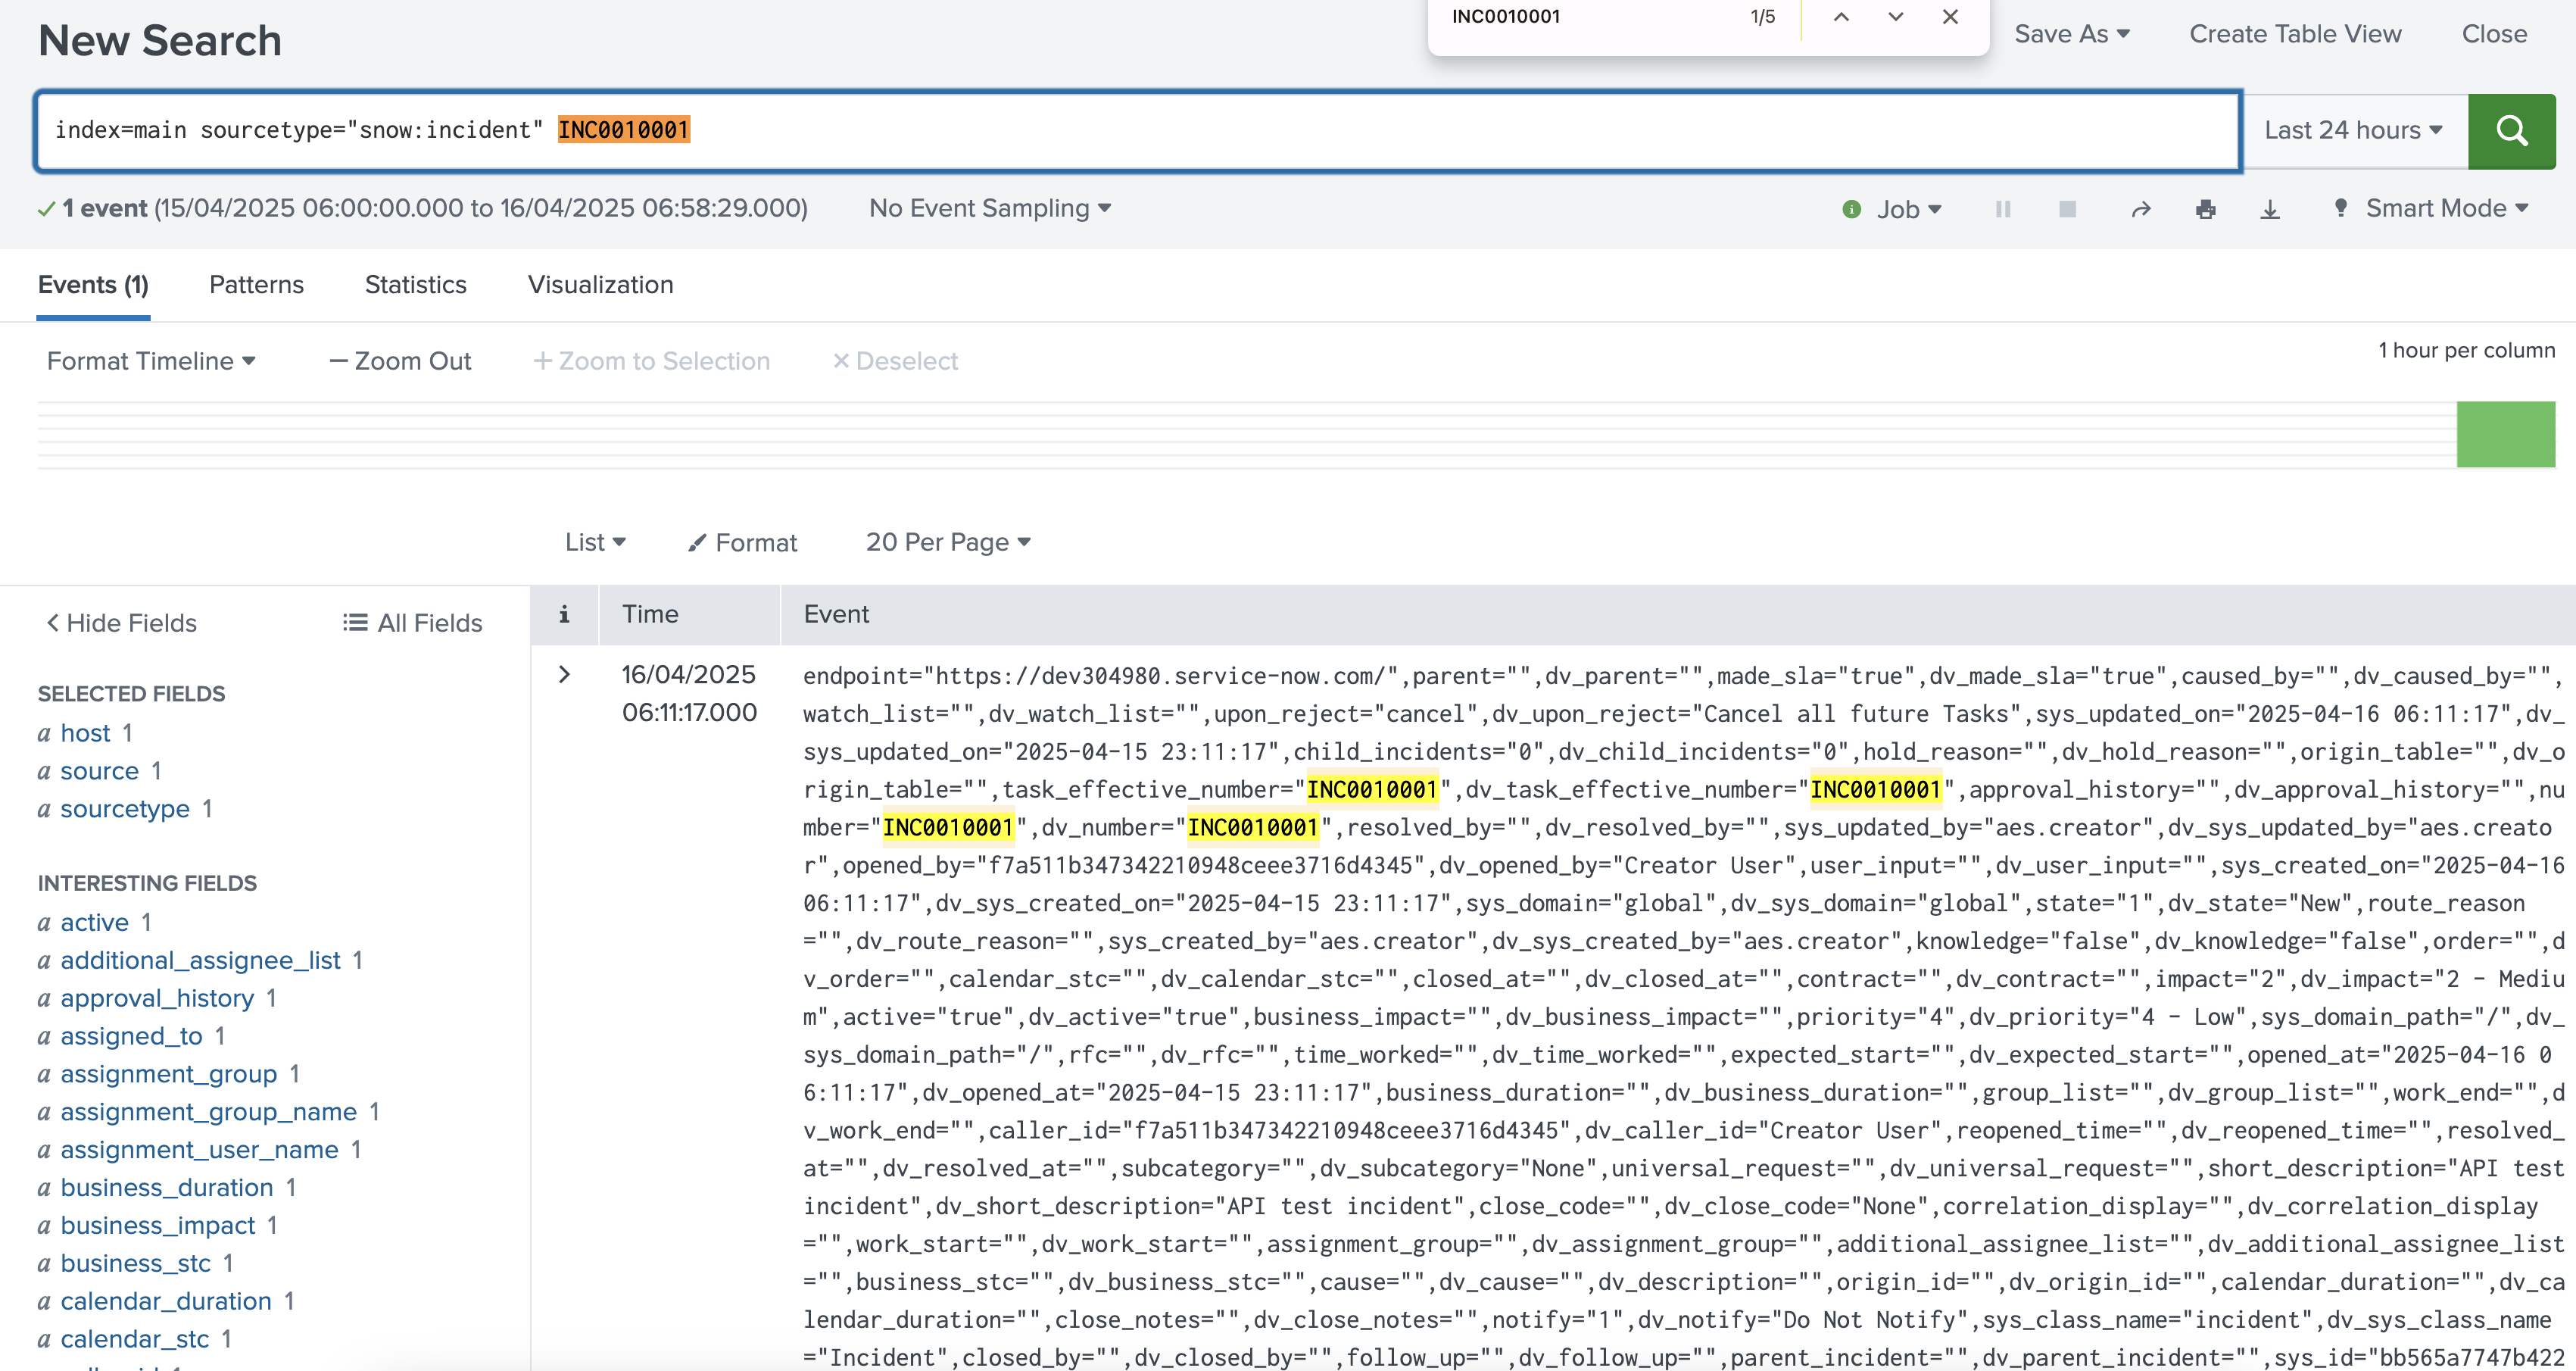Change results count via 20 Per Page dropdown
The image size is (2576, 1371).
(x=947, y=542)
